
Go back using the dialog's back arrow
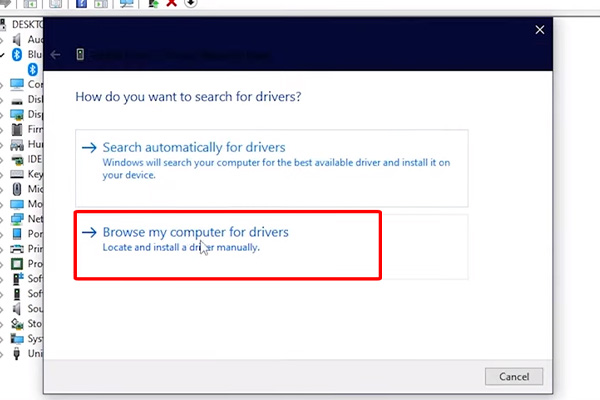tap(55, 55)
